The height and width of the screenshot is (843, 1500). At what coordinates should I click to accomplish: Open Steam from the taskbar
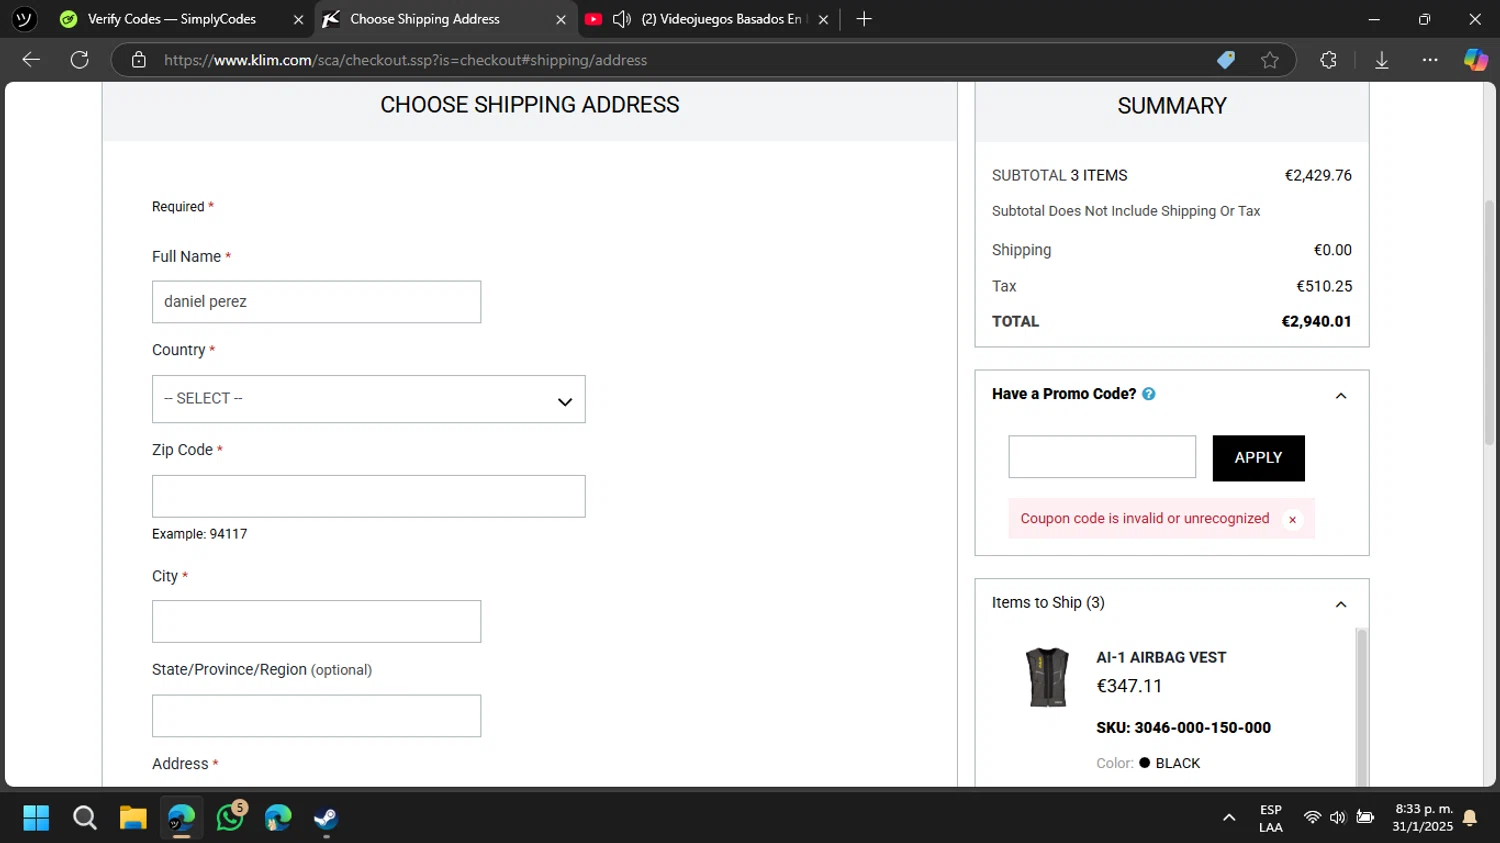(x=326, y=818)
